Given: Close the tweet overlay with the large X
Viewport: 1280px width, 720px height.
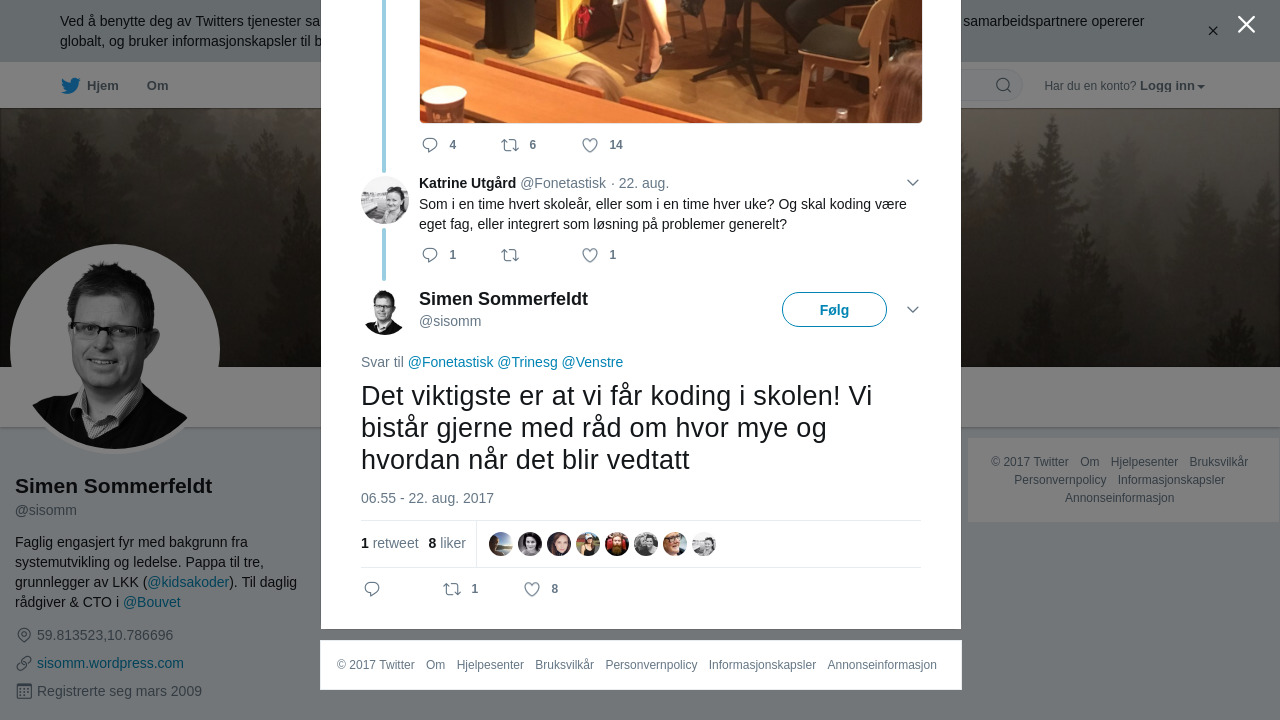Looking at the screenshot, I should pyautogui.click(x=1246, y=24).
